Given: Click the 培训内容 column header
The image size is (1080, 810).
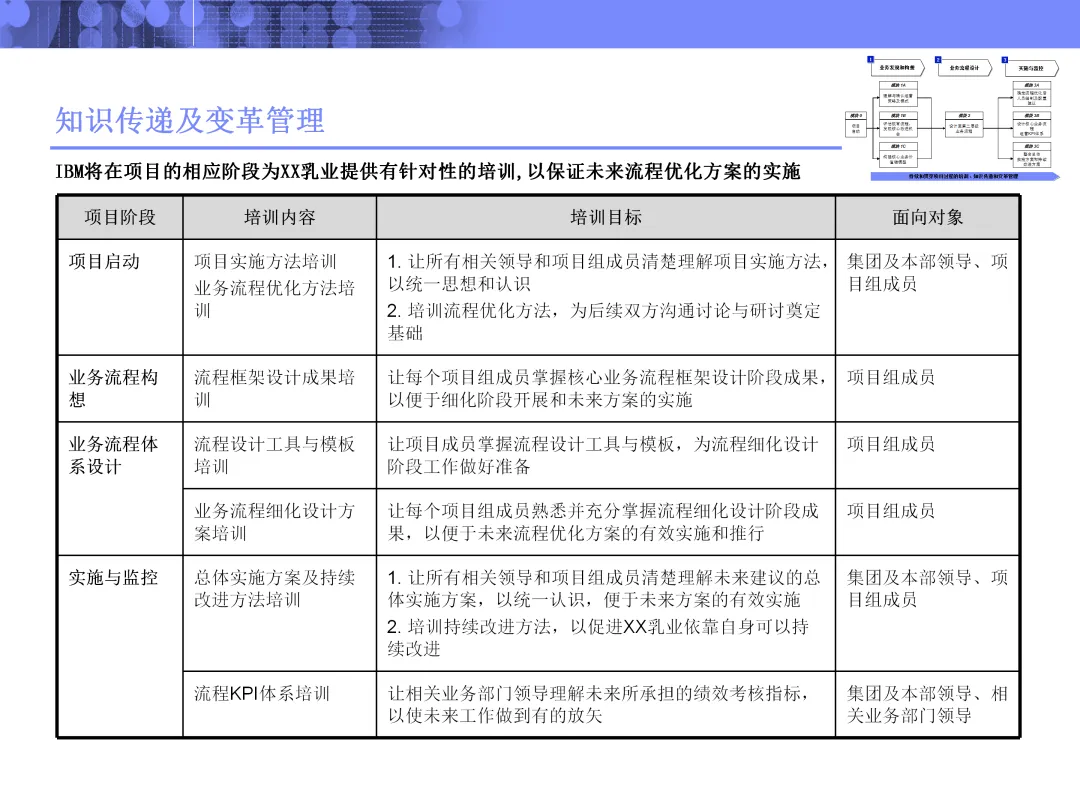Looking at the screenshot, I should (280, 218).
